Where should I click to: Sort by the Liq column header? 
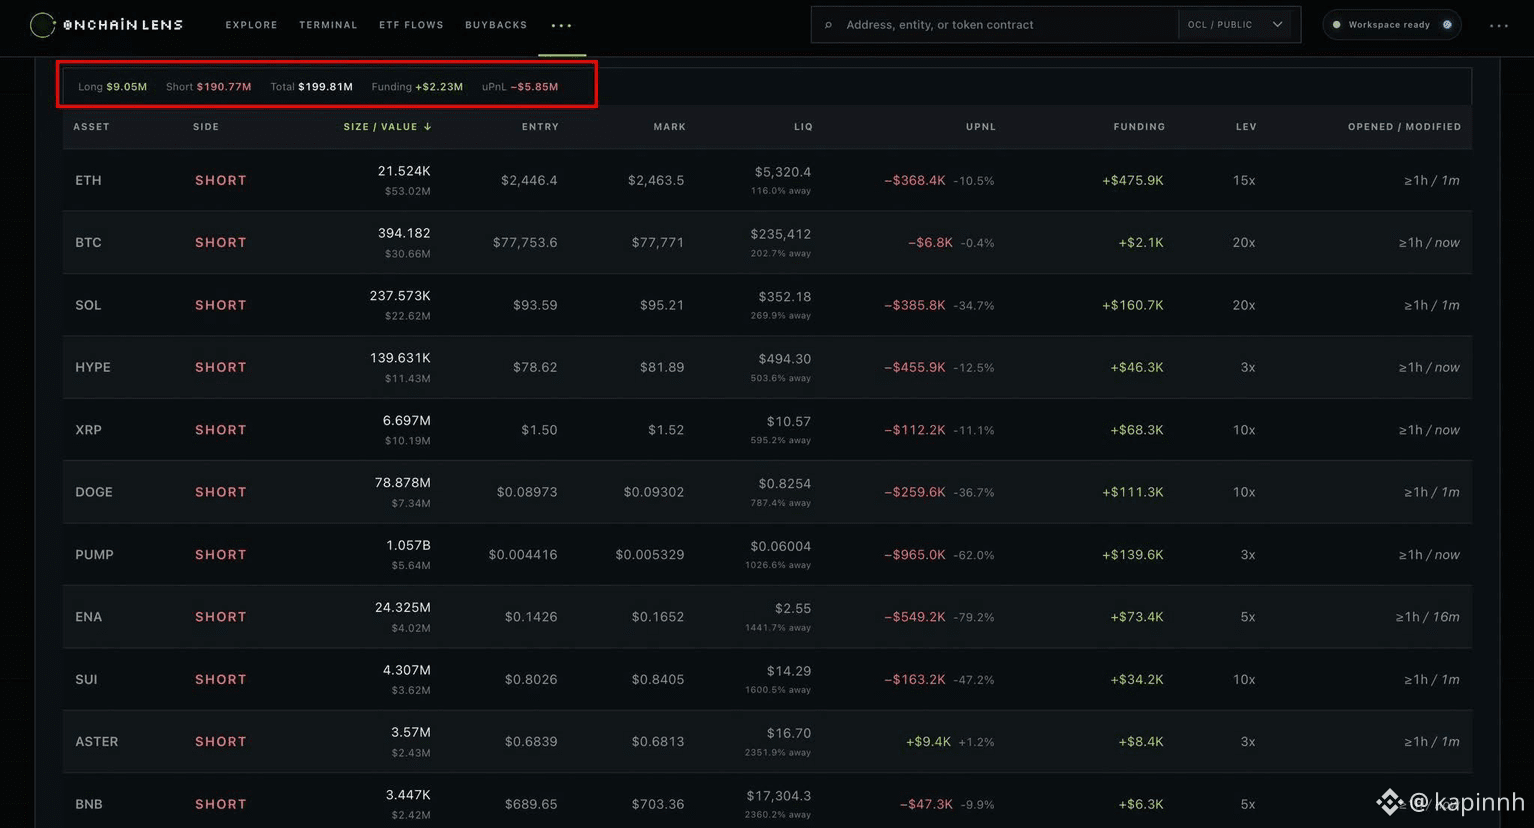click(x=804, y=127)
